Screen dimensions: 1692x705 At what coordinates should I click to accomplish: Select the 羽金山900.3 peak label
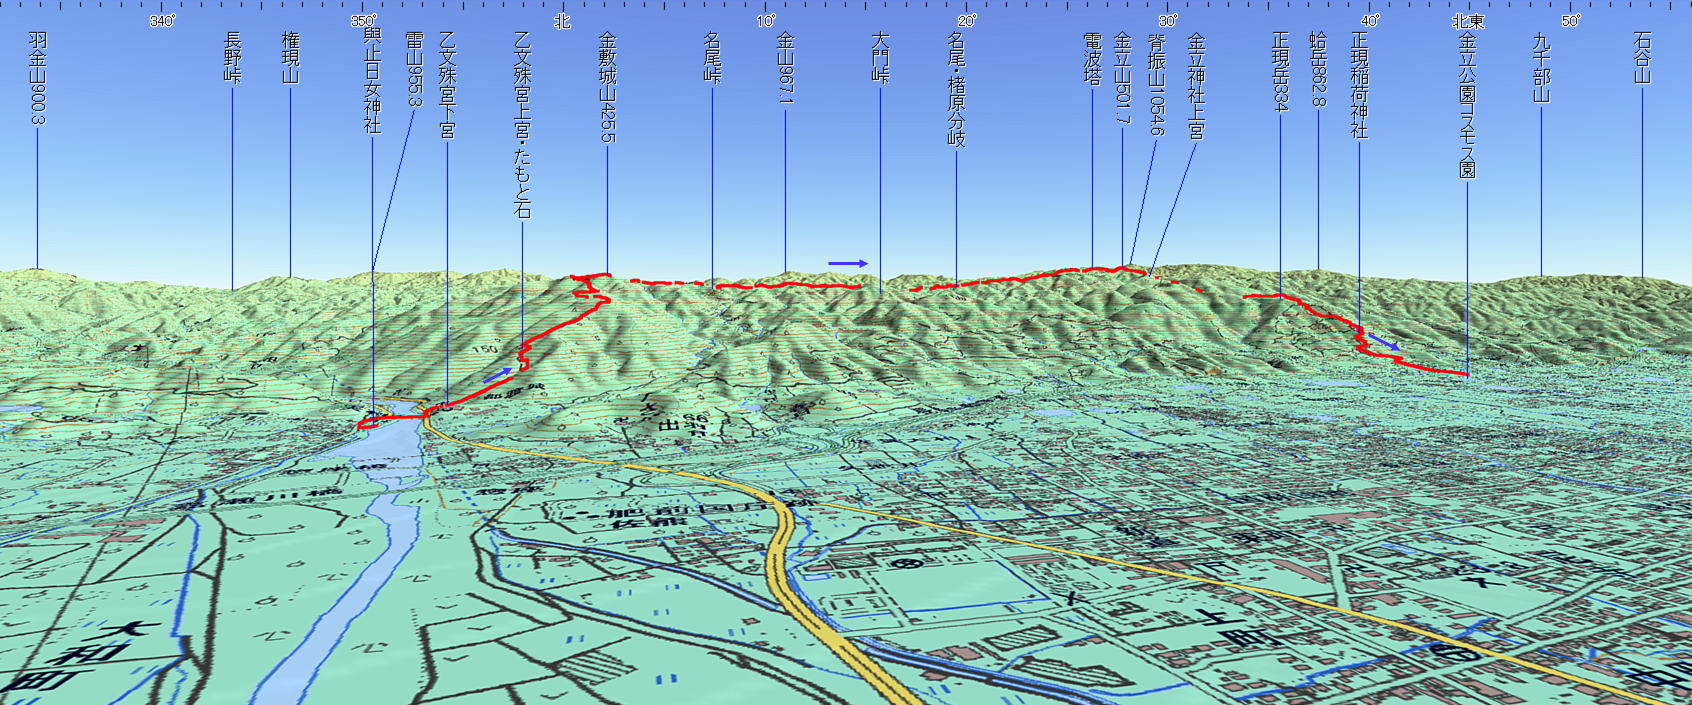(x=38, y=78)
